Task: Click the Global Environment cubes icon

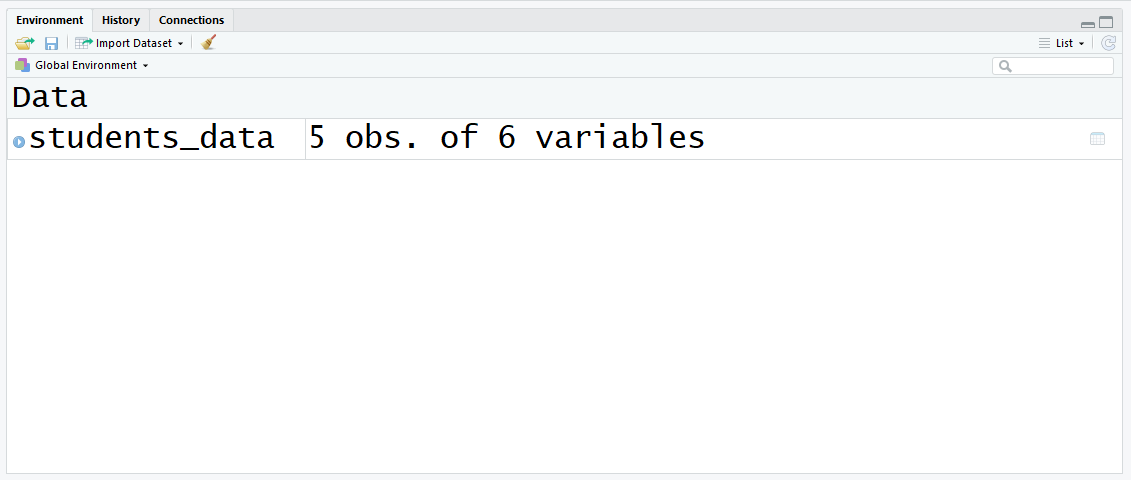Action: 22,65
